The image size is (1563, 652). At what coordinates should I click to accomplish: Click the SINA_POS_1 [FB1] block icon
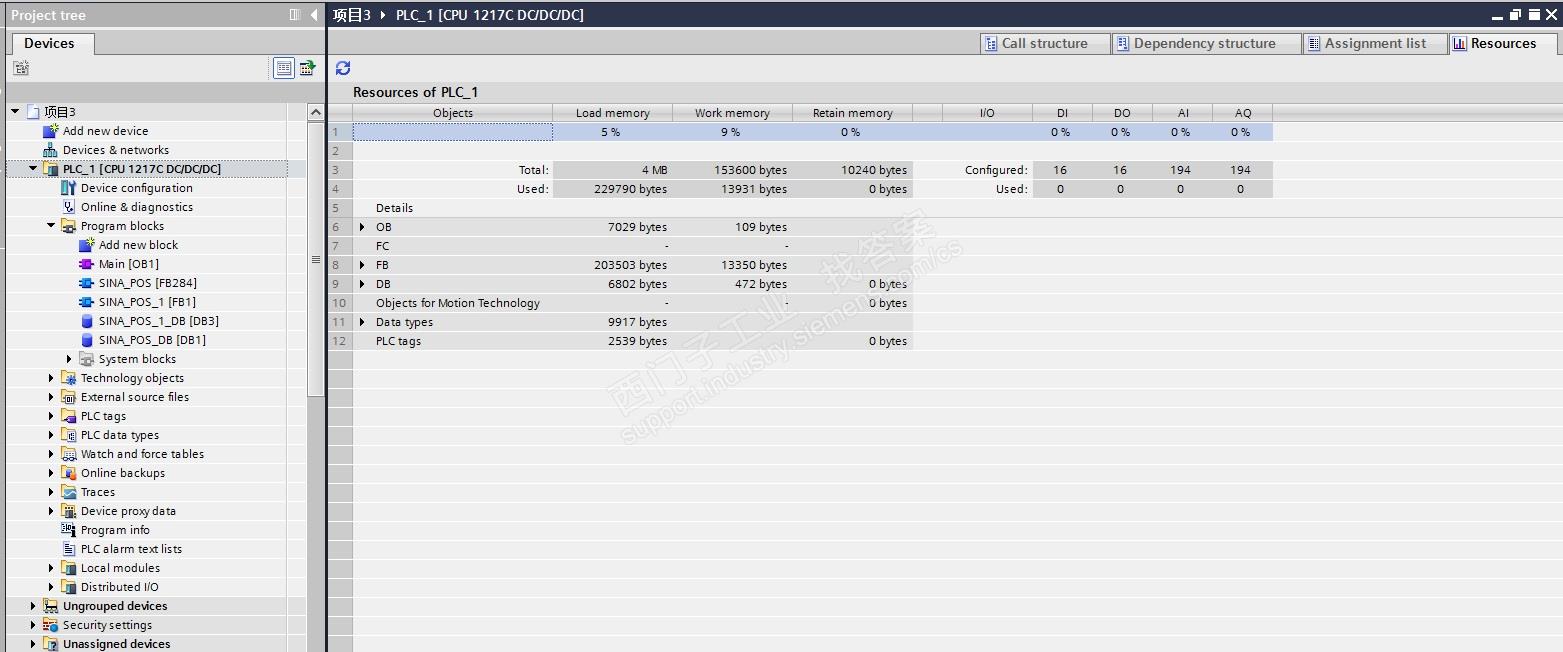[x=87, y=302]
